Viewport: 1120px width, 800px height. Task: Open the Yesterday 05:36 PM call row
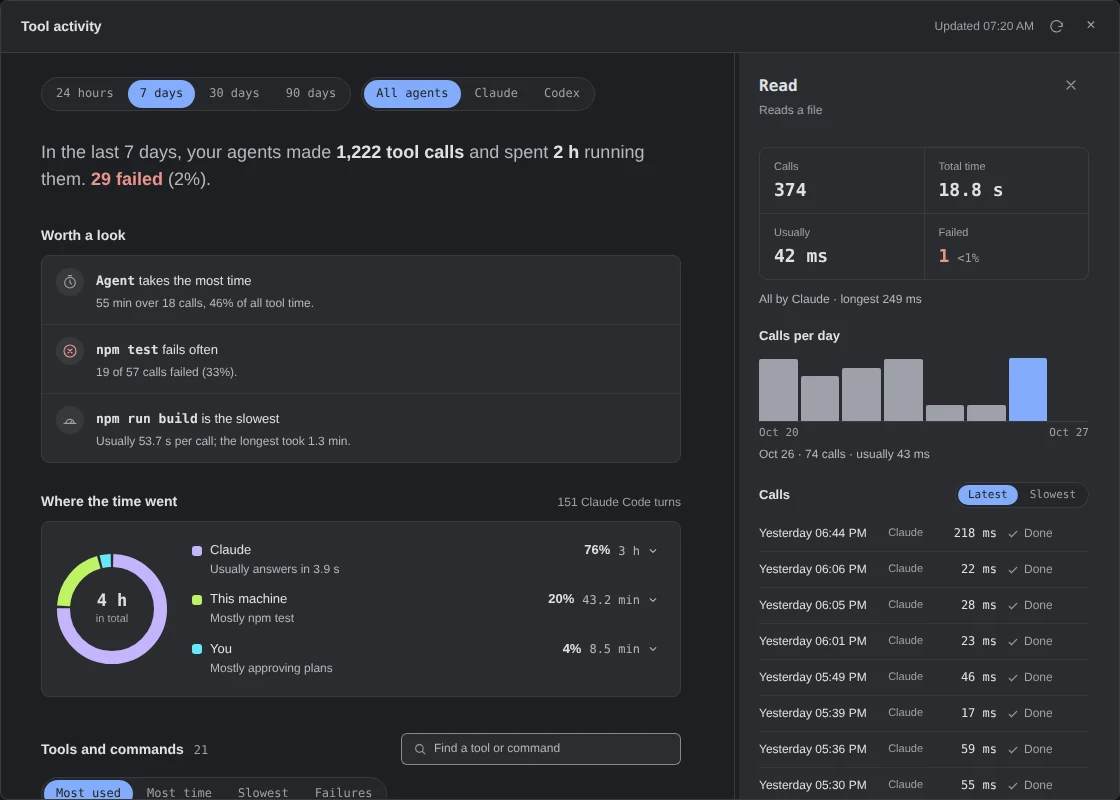(924, 749)
